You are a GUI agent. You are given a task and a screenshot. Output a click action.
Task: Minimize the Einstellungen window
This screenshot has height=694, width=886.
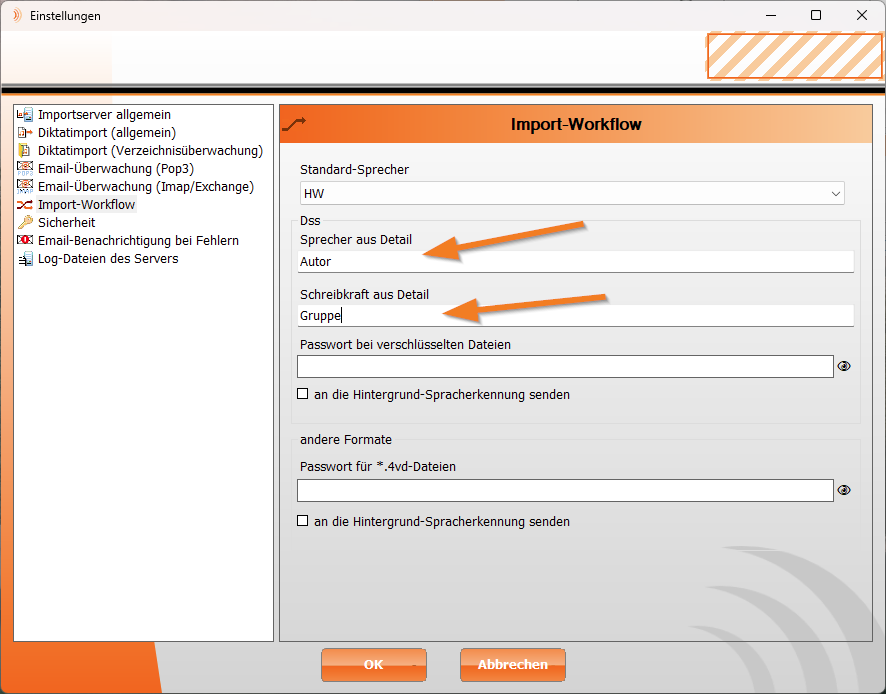point(771,15)
